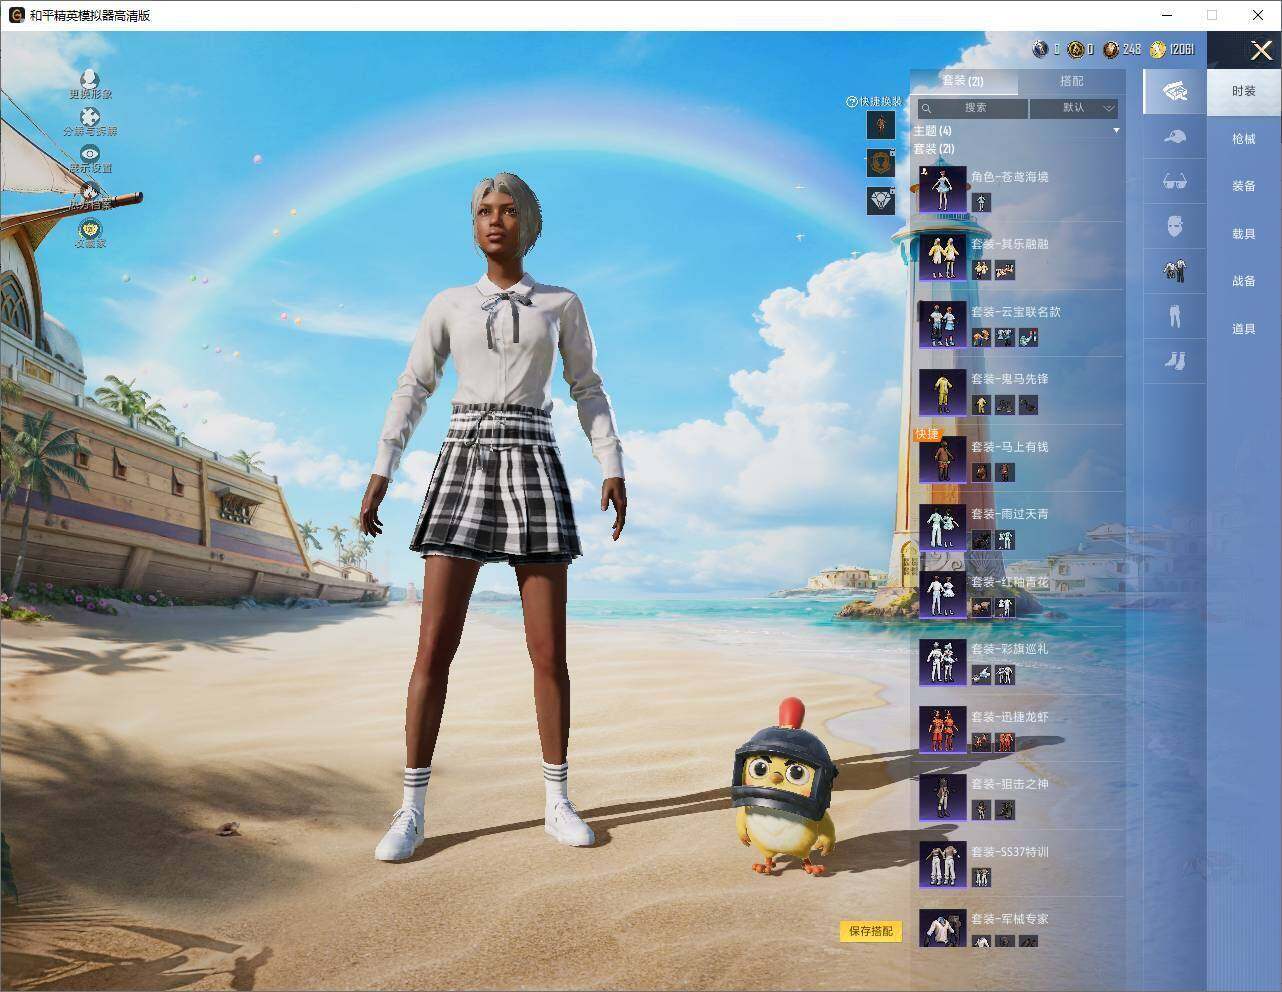Open the 分解与拆解 puzzle-piece icon
Image resolution: width=1282 pixels, height=992 pixels.
tap(90, 117)
